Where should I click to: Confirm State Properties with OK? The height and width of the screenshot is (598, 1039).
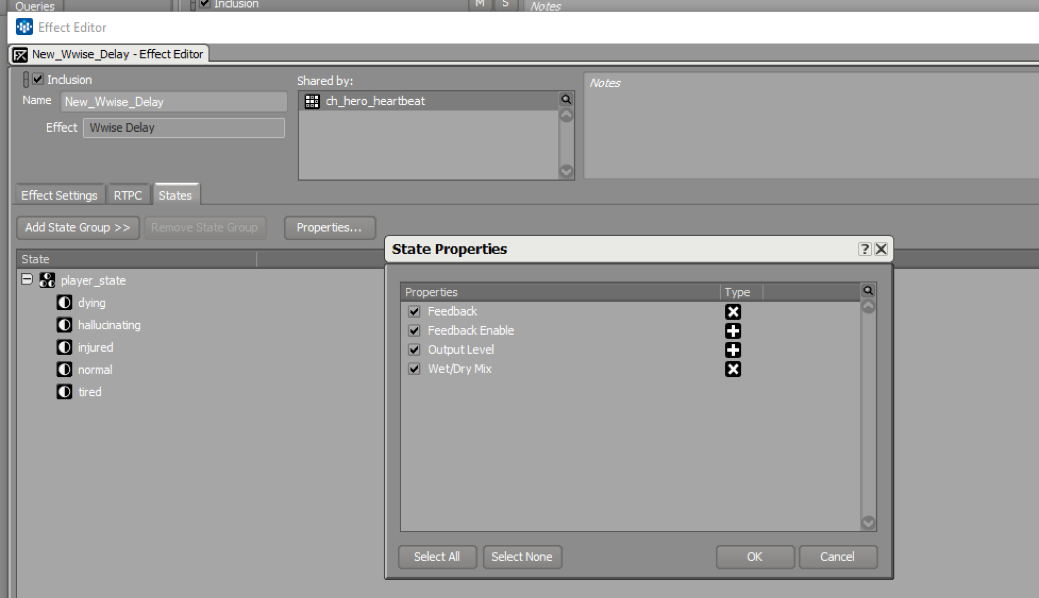tap(755, 557)
